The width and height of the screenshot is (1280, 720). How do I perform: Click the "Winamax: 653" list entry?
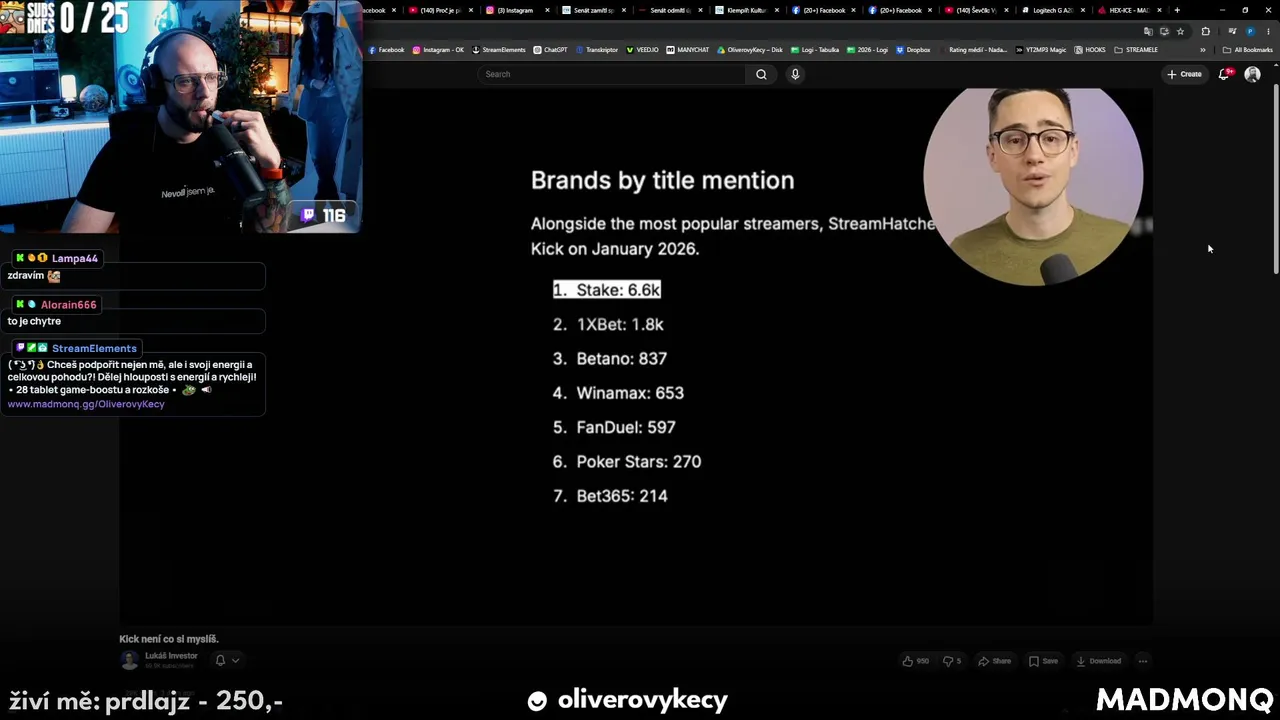point(618,393)
